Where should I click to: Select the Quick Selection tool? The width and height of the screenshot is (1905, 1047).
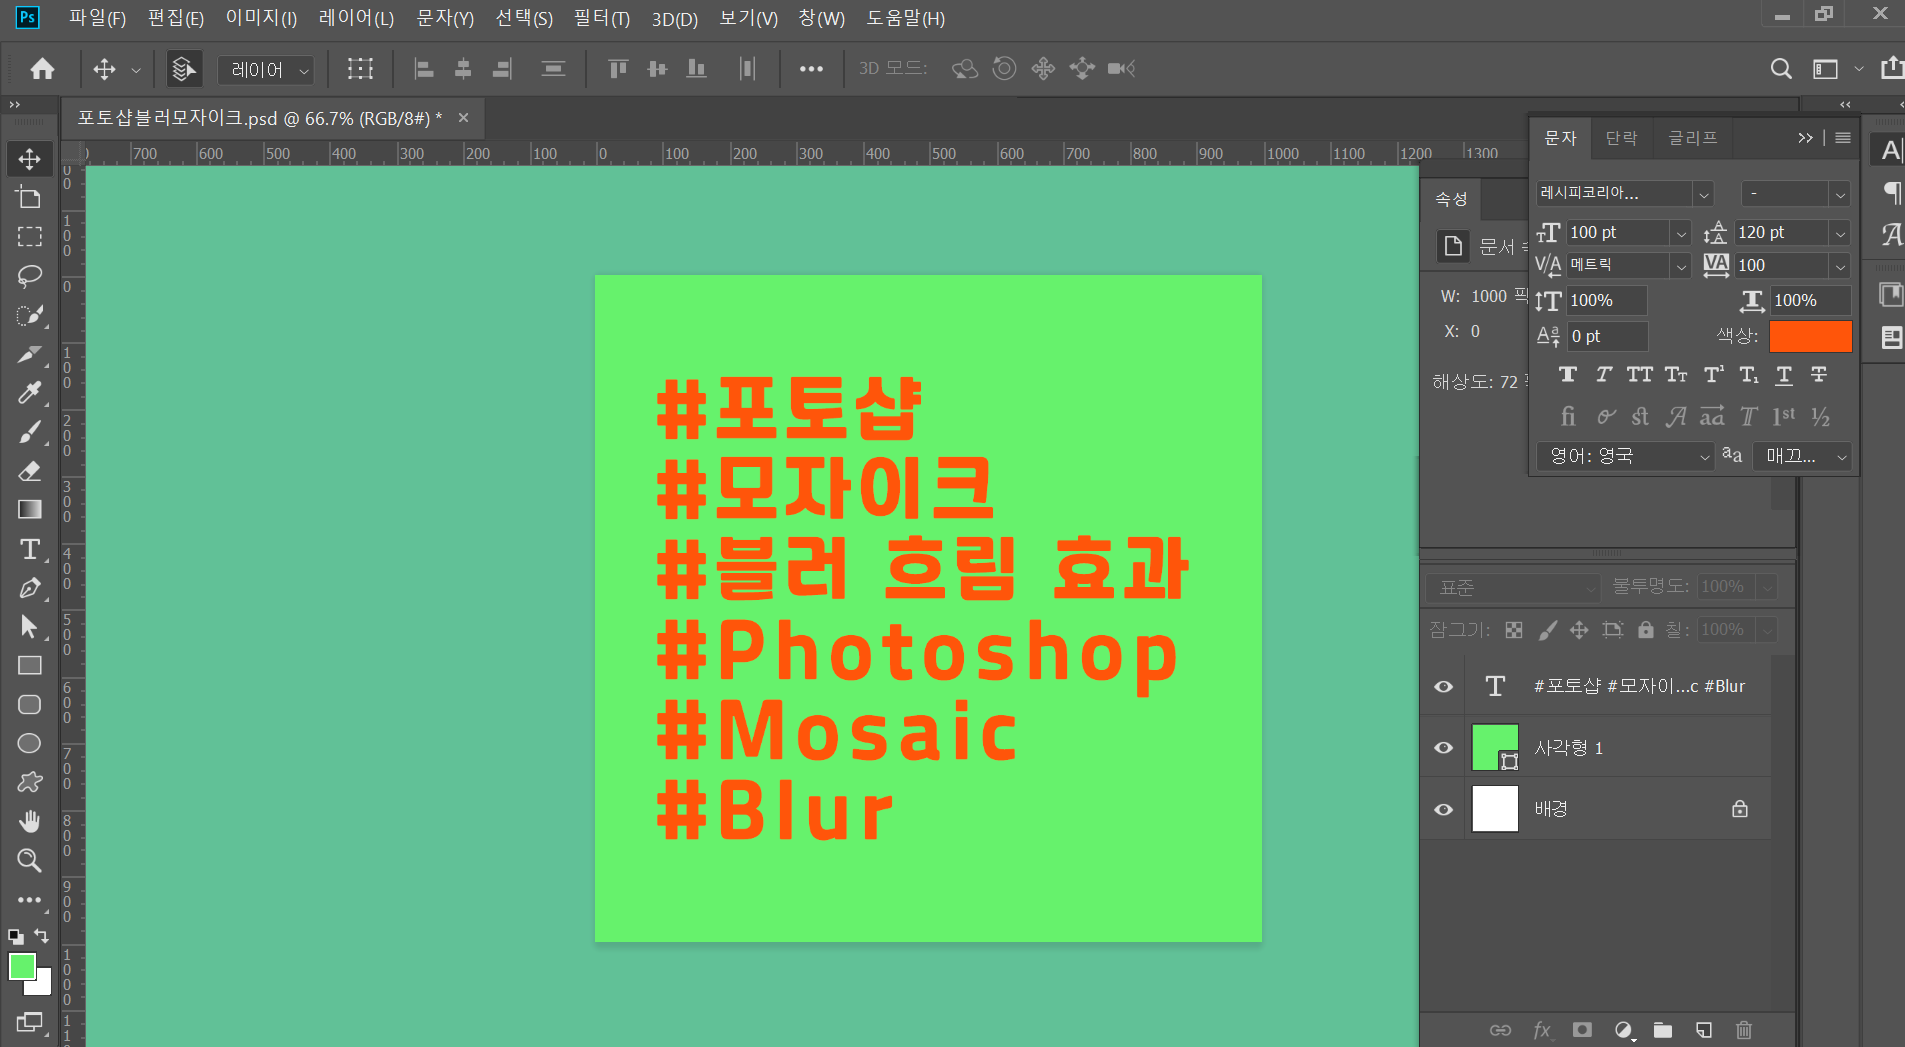[29, 315]
